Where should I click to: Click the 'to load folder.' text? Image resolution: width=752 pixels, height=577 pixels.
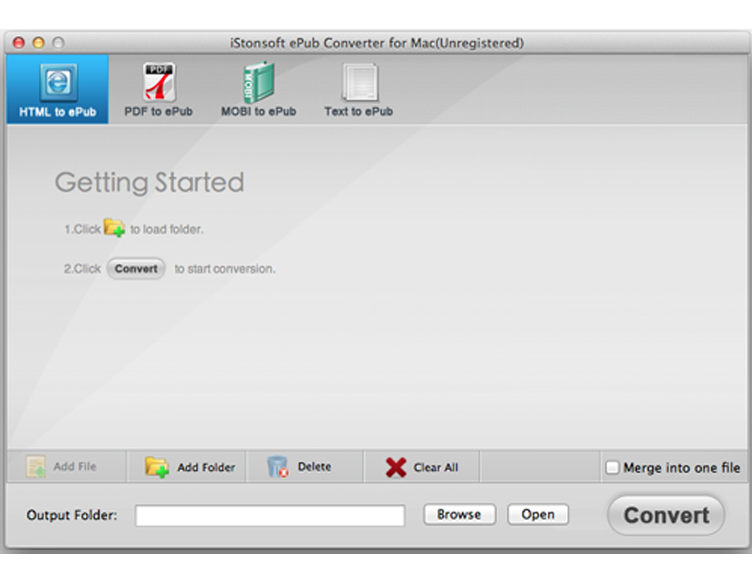[x=167, y=229]
